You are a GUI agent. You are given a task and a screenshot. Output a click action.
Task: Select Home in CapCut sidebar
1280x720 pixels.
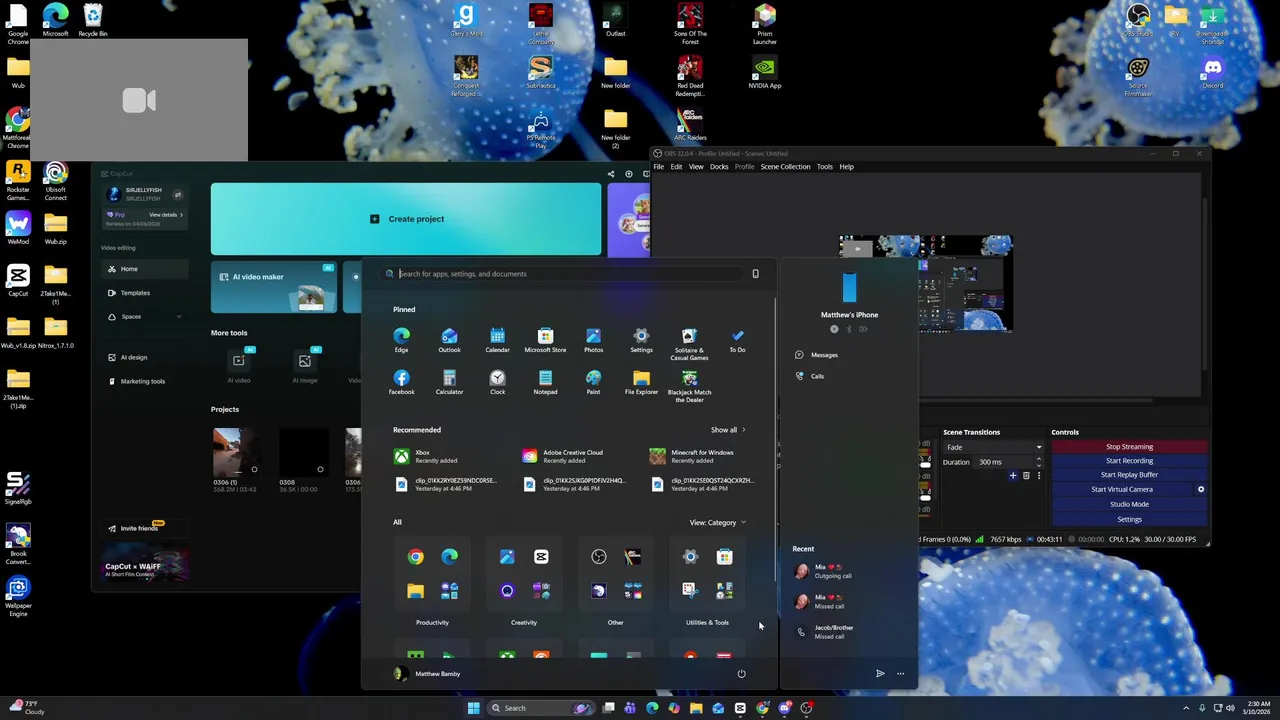tap(145, 269)
